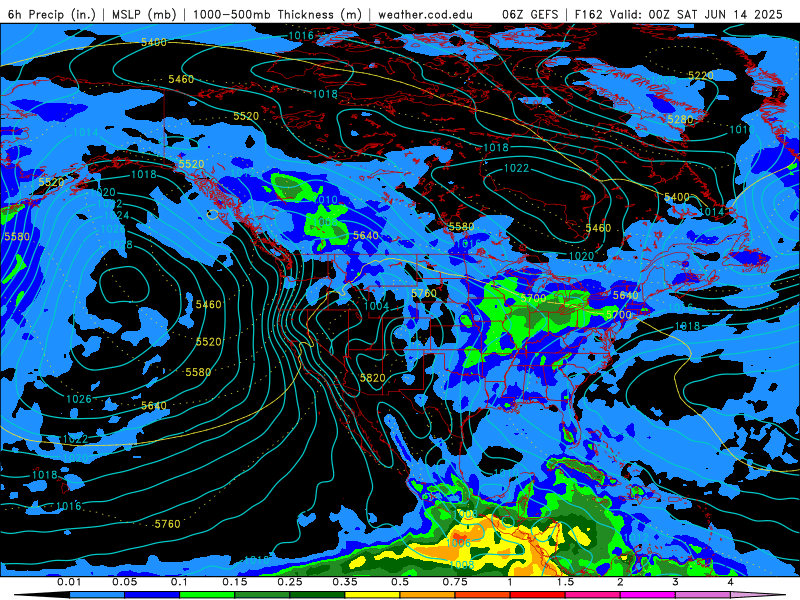Screen dimensions: 800x600
Task: Select the dark blue 0.05 precip swatch
Action: pos(152,595)
